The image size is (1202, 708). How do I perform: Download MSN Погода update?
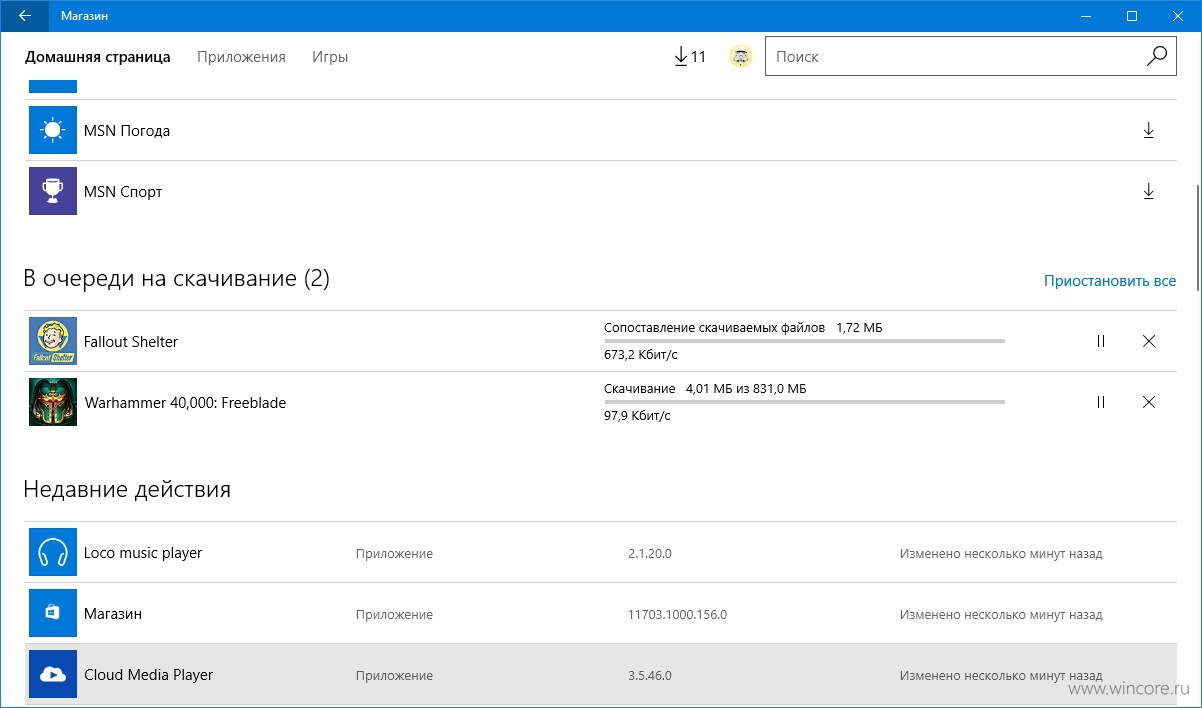[1148, 130]
